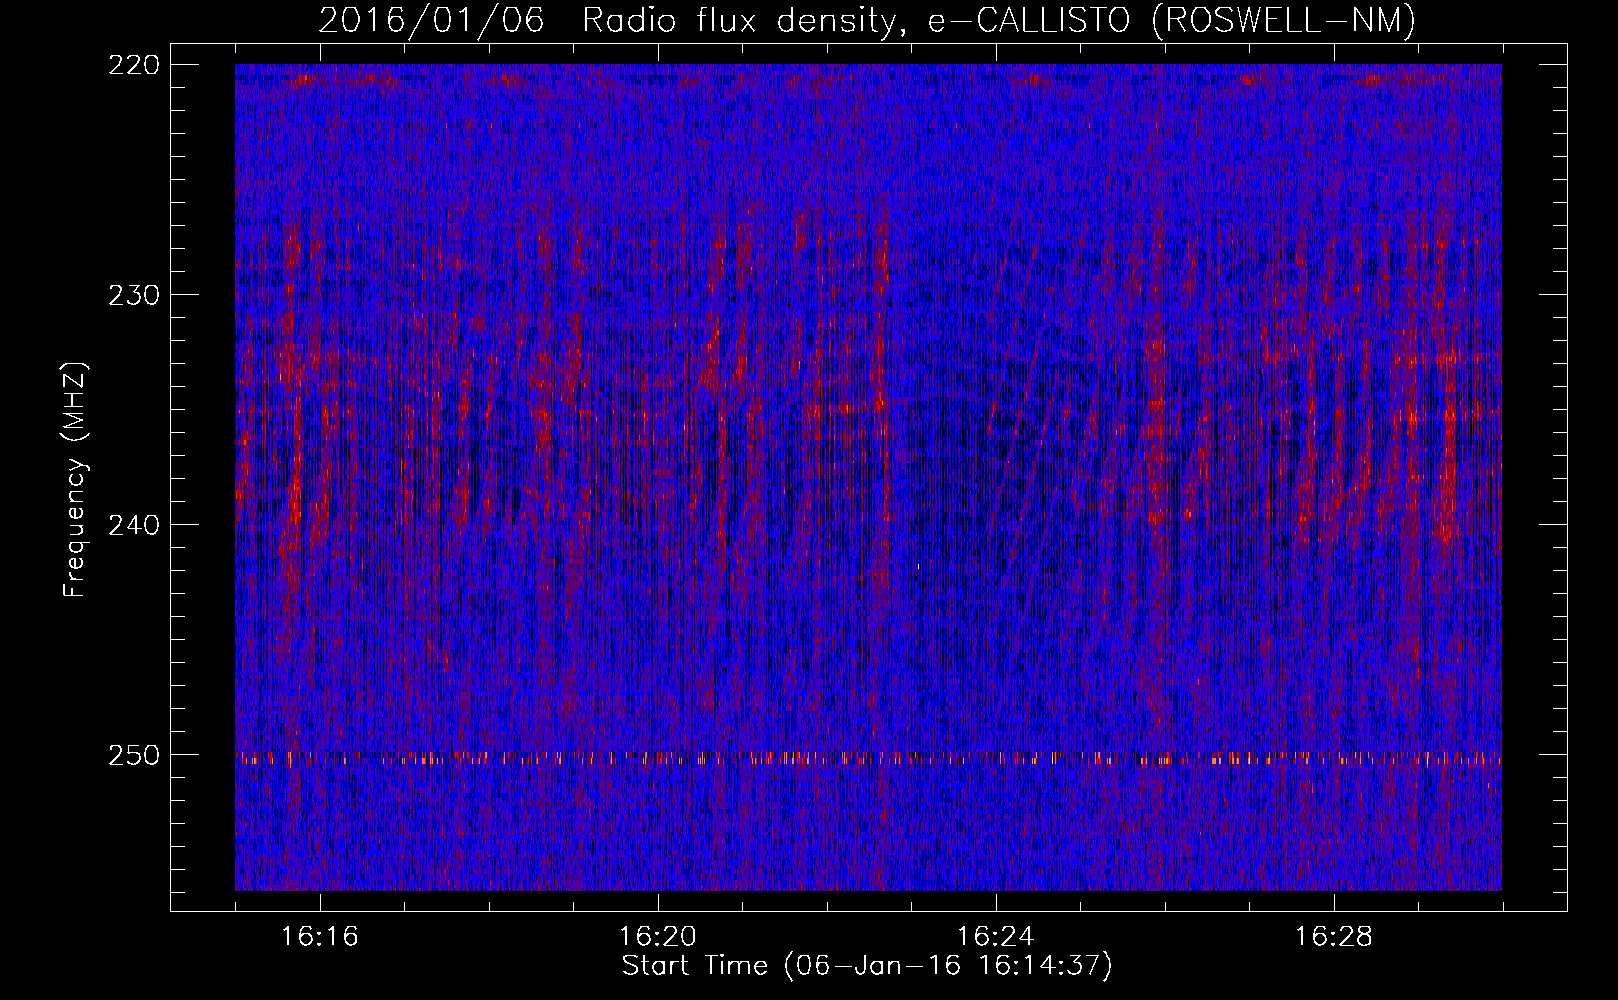Click the 250 frequency tick label
Image resolution: width=1618 pixels, height=1000 pixels.
(x=133, y=755)
